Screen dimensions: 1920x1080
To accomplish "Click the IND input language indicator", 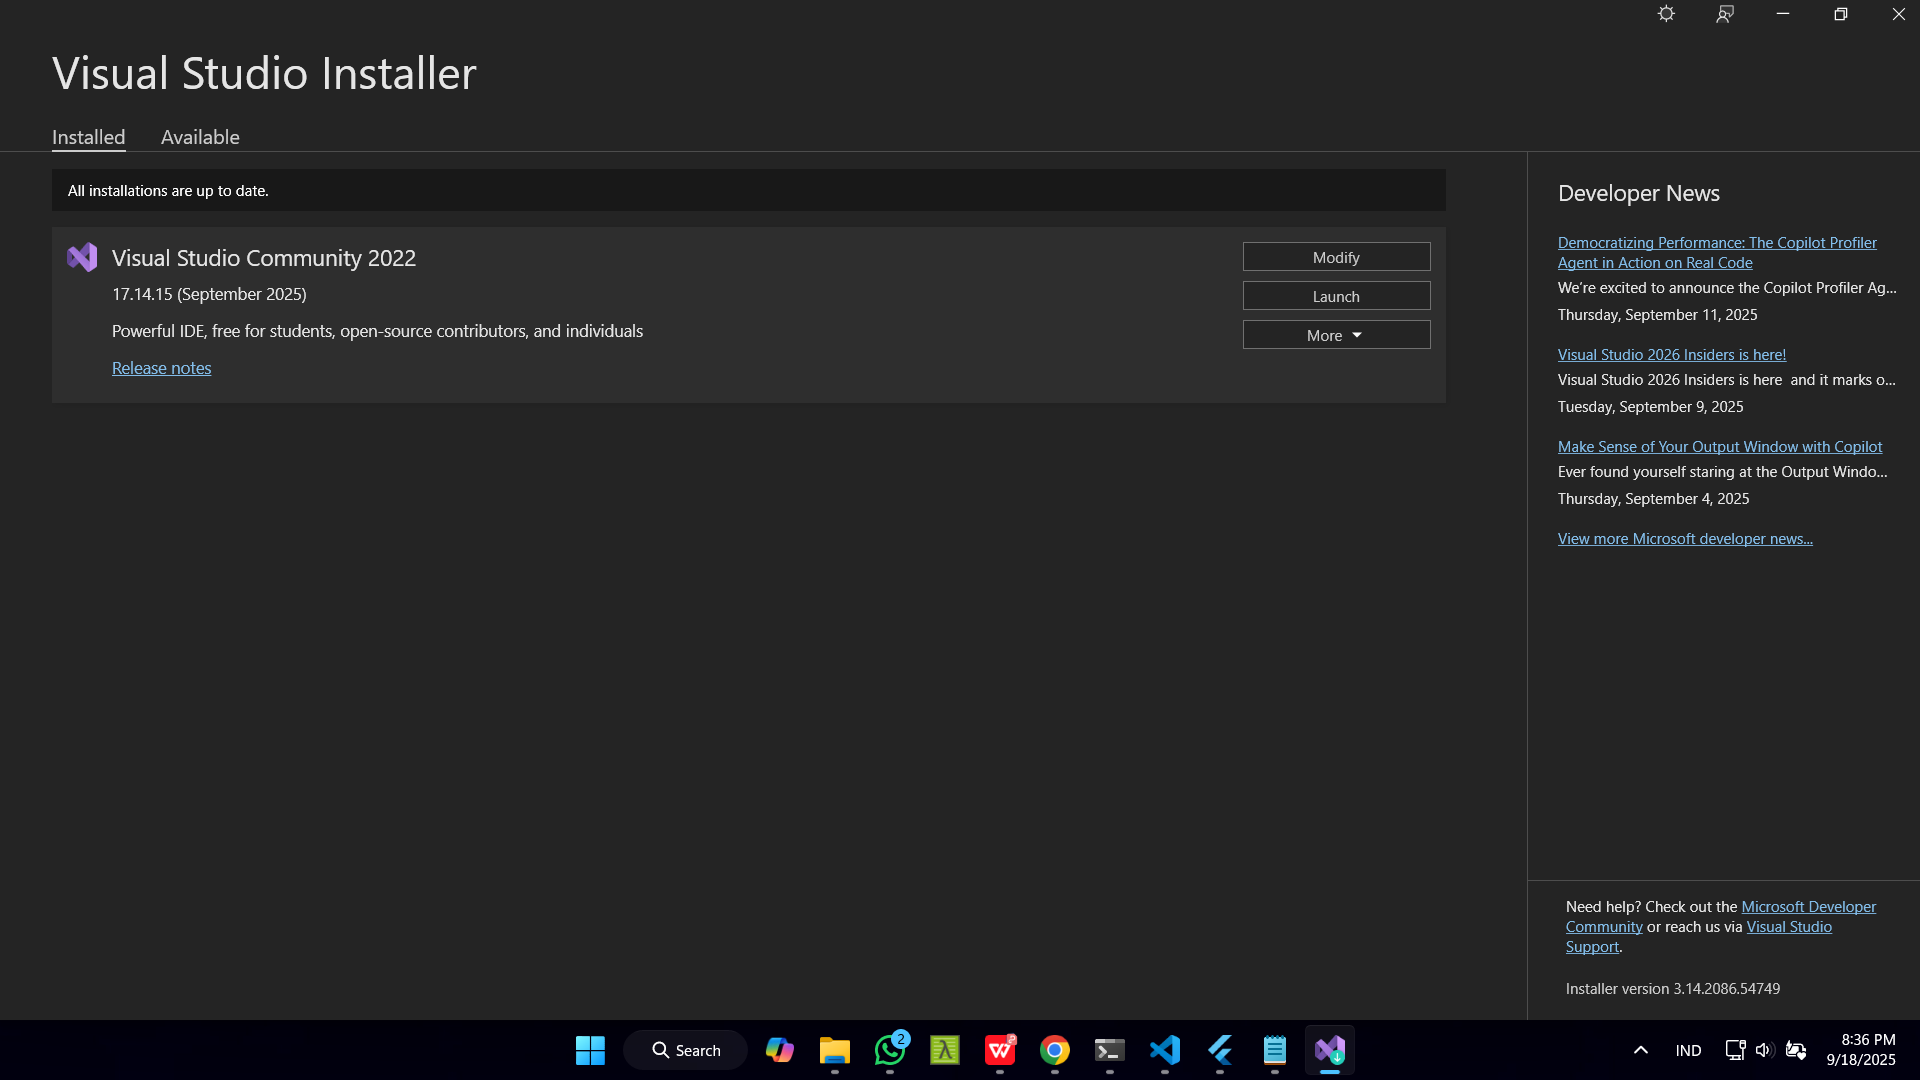I will tap(1688, 1050).
